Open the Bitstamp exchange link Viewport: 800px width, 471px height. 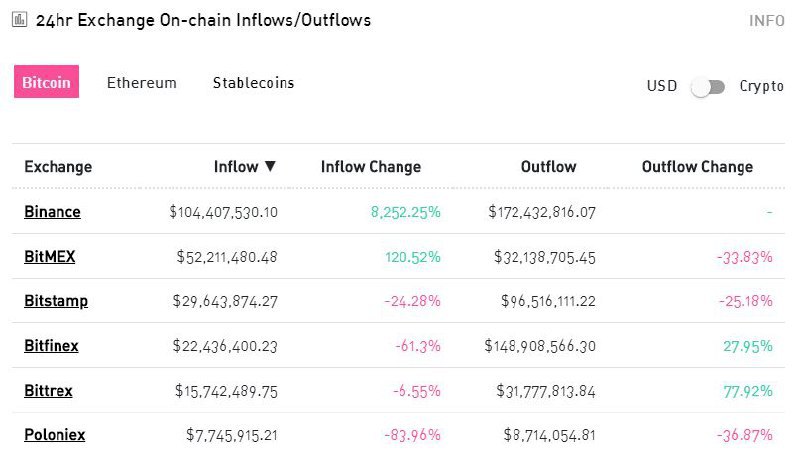(x=56, y=301)
